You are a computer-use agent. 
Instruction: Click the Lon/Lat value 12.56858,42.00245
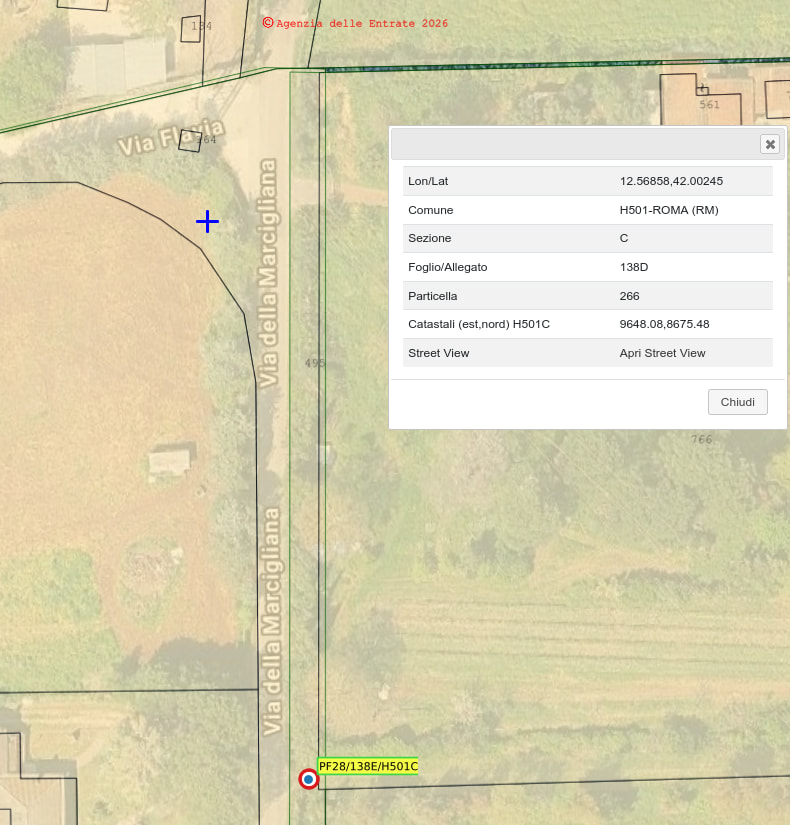tap(671, 181)
